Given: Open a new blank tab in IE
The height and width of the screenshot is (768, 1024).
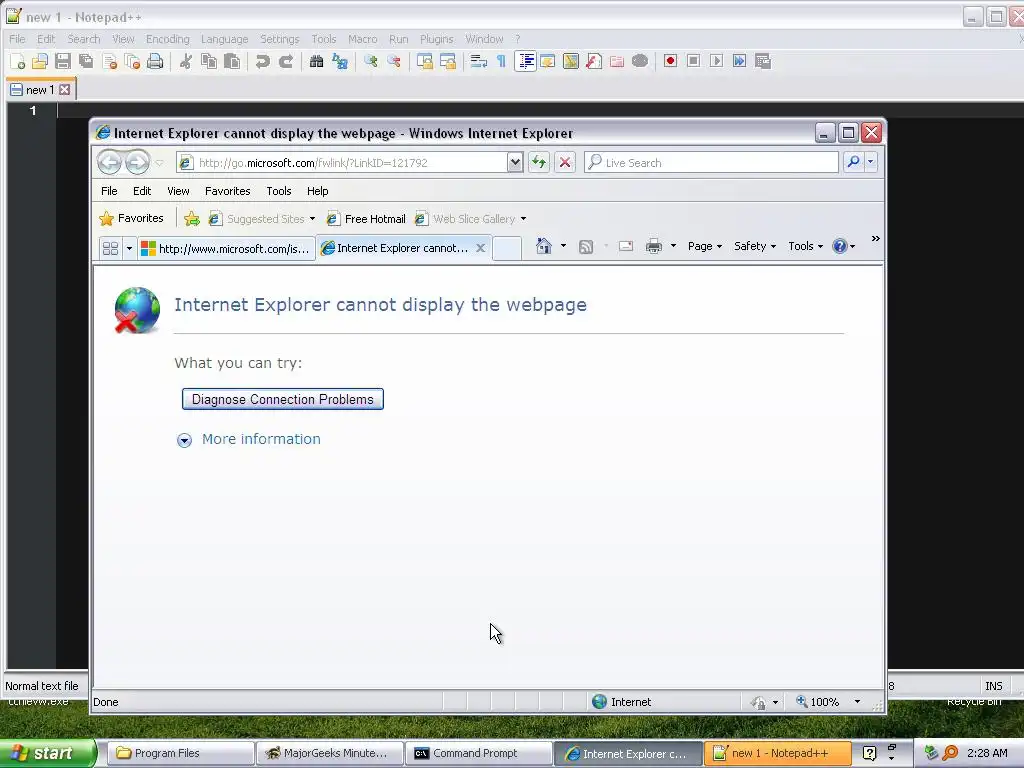Looking at the screenshot, I should (x=507, y=248).
